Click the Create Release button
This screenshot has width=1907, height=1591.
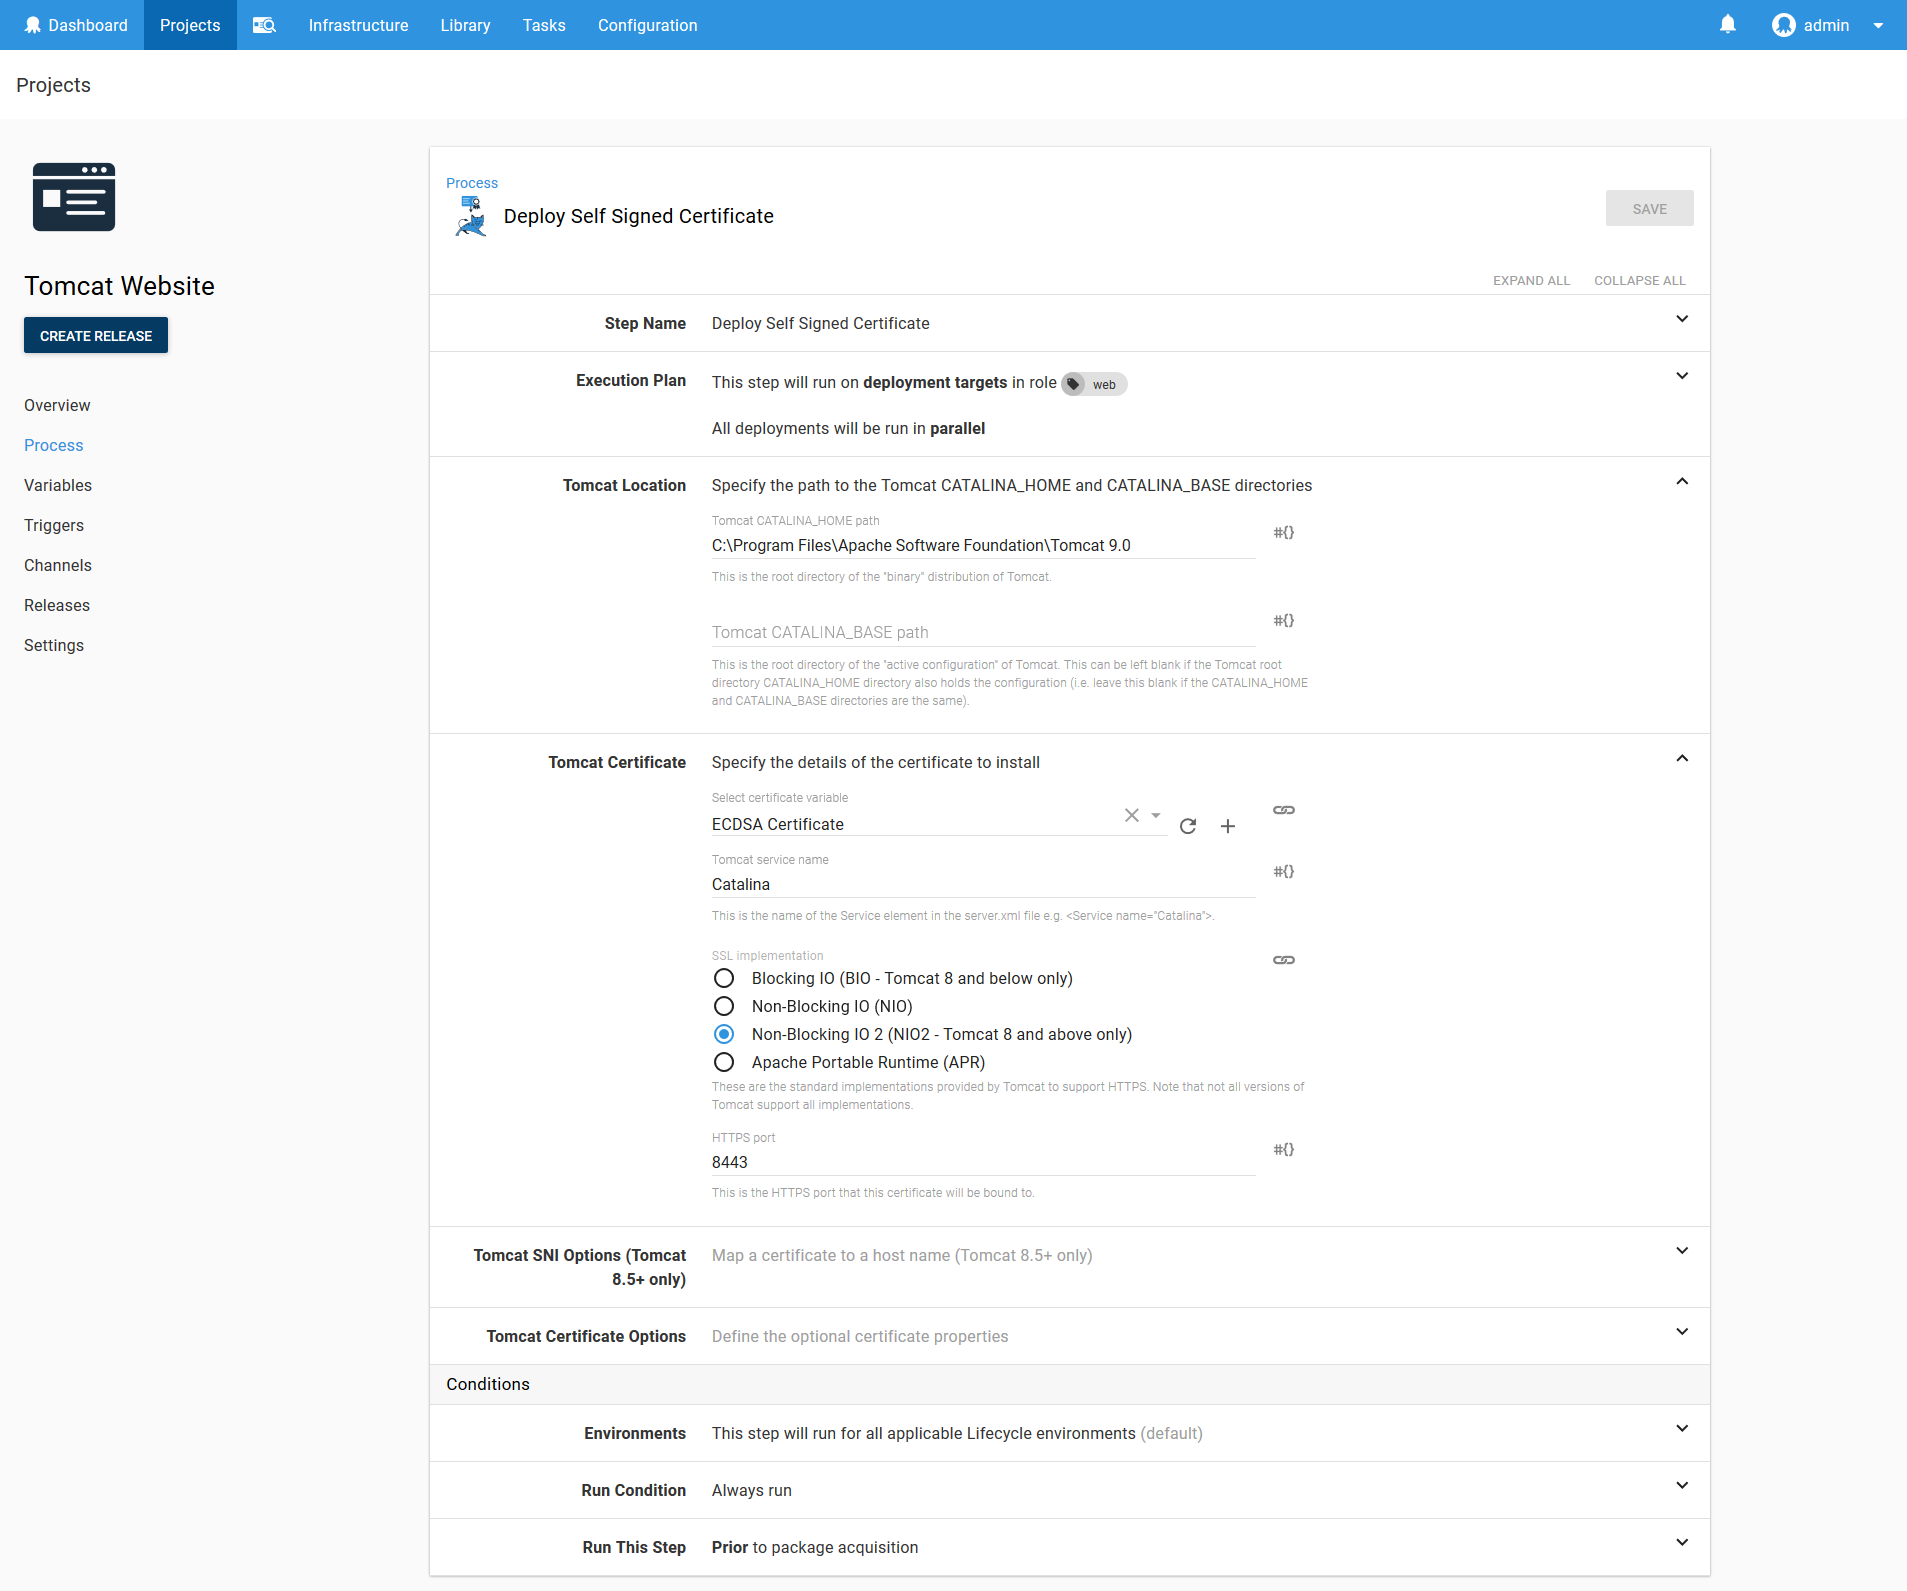pyautogui.click(x=96, y=336)
